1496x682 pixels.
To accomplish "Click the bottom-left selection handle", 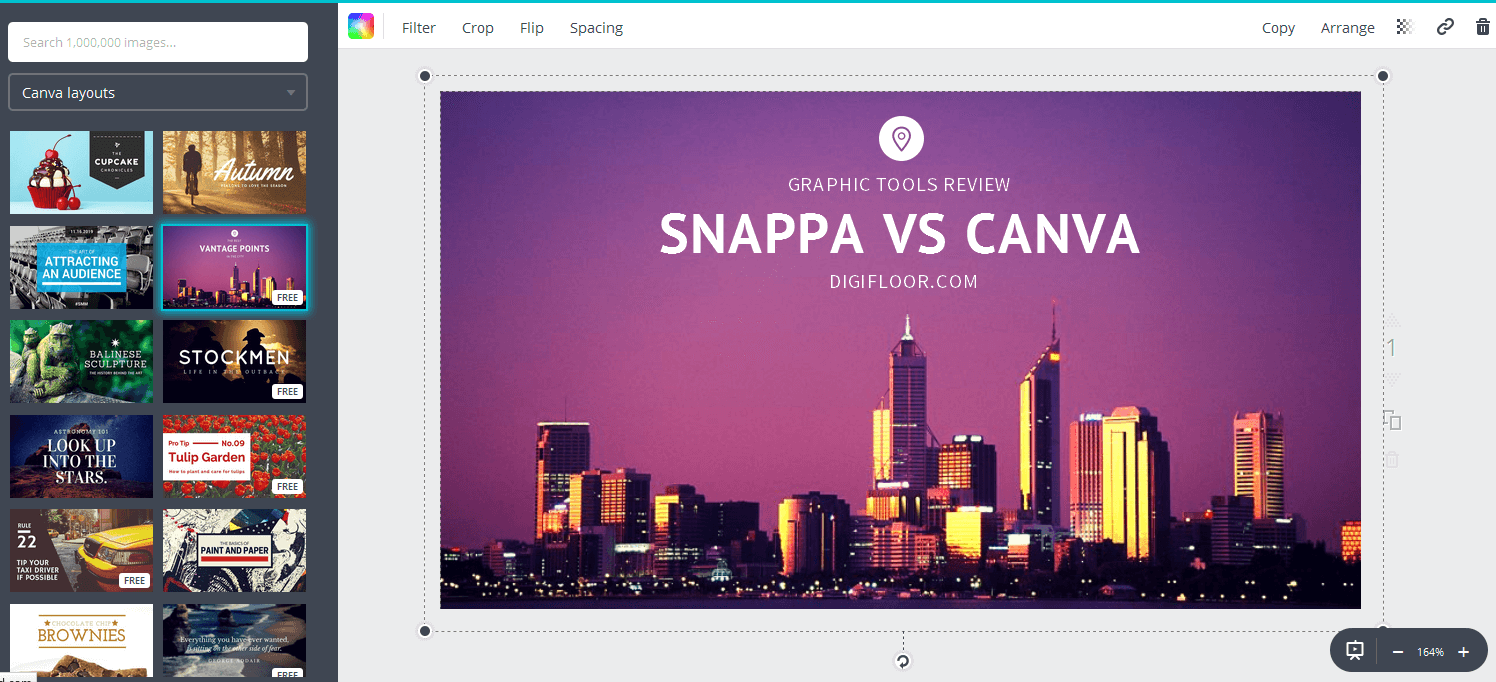I will coord(424,631).
